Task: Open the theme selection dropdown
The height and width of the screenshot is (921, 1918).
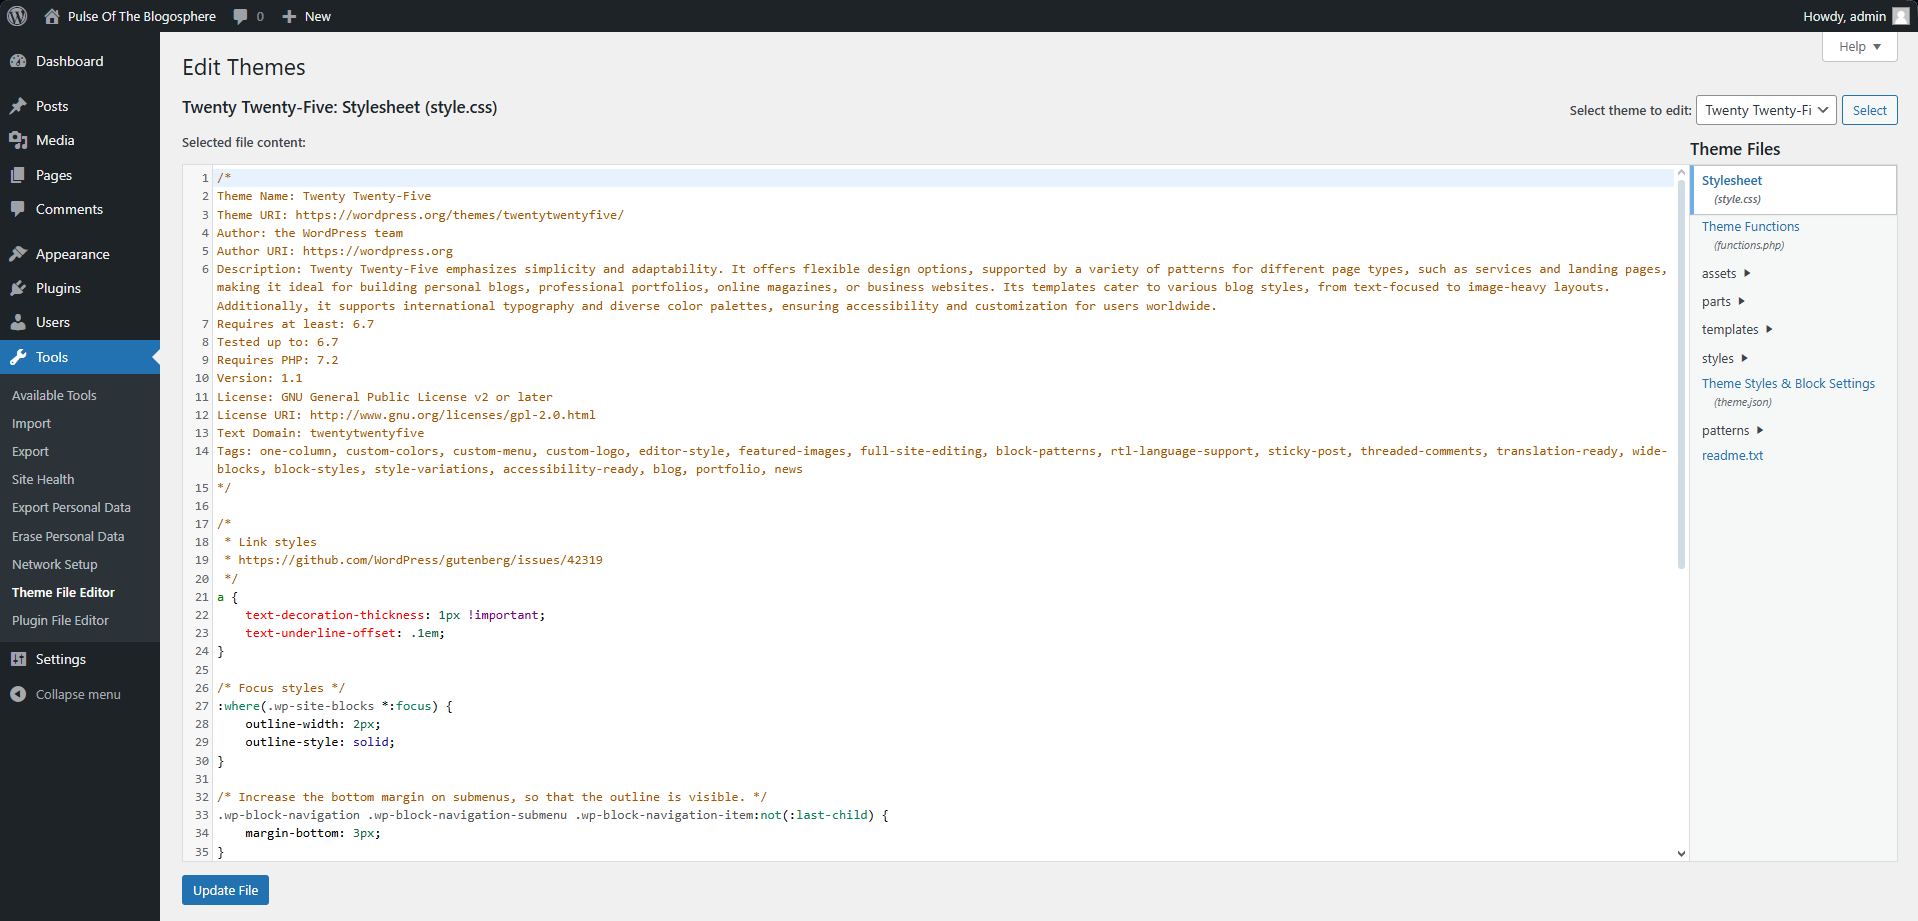Action: click(x=1765, y=110)
